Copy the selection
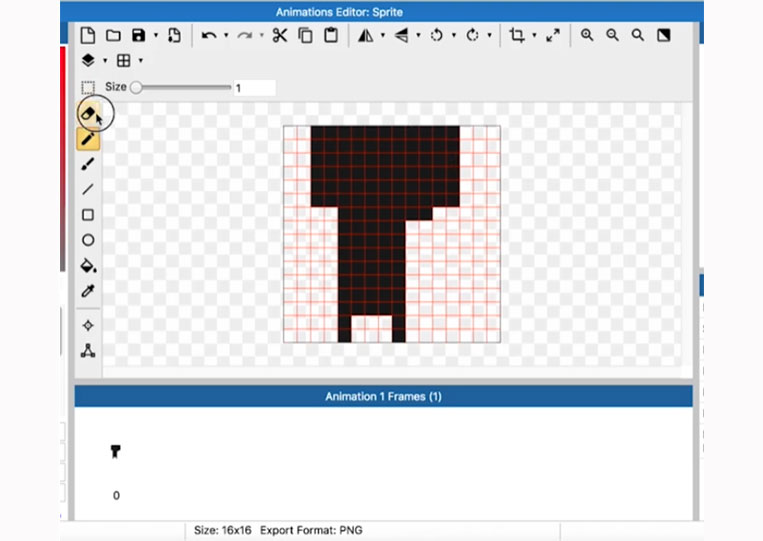Viewport: 763px width, 541px height. (306, 35)
